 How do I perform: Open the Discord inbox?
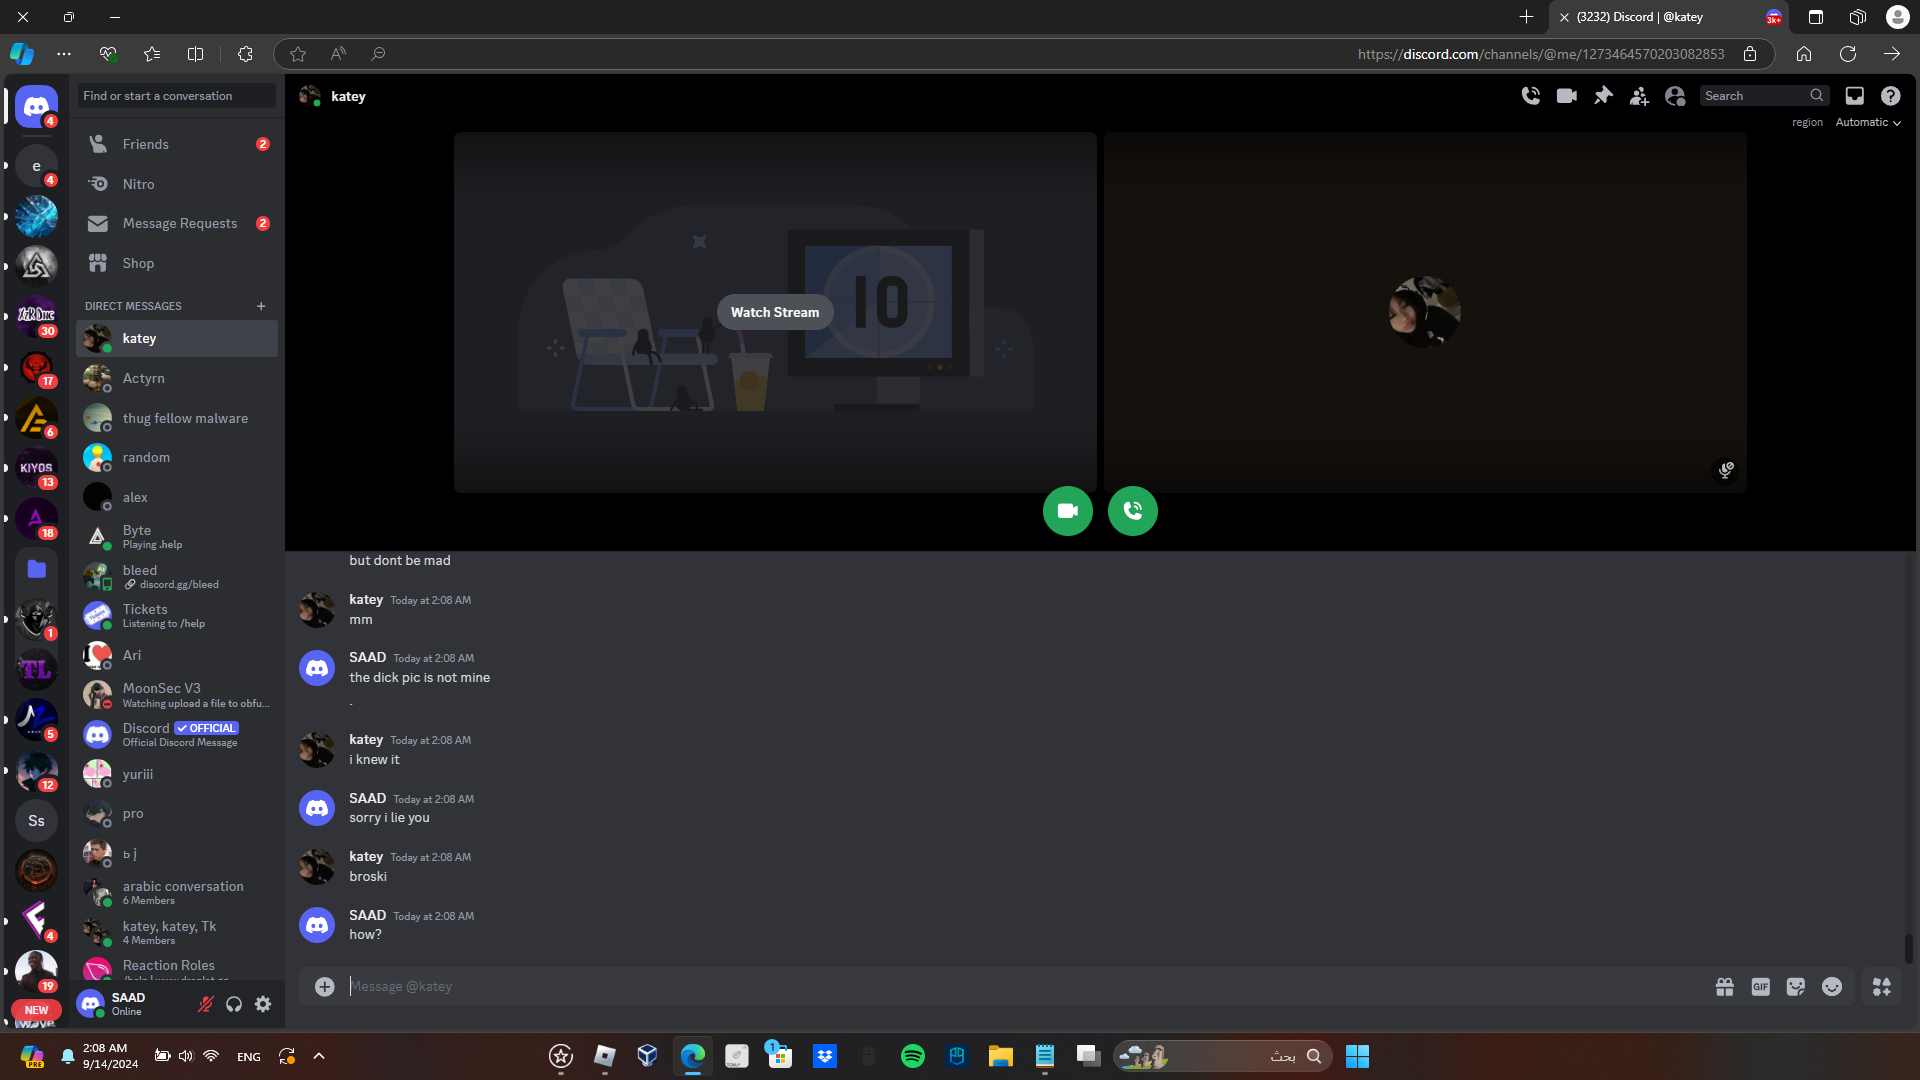[x=1854, y=96]
